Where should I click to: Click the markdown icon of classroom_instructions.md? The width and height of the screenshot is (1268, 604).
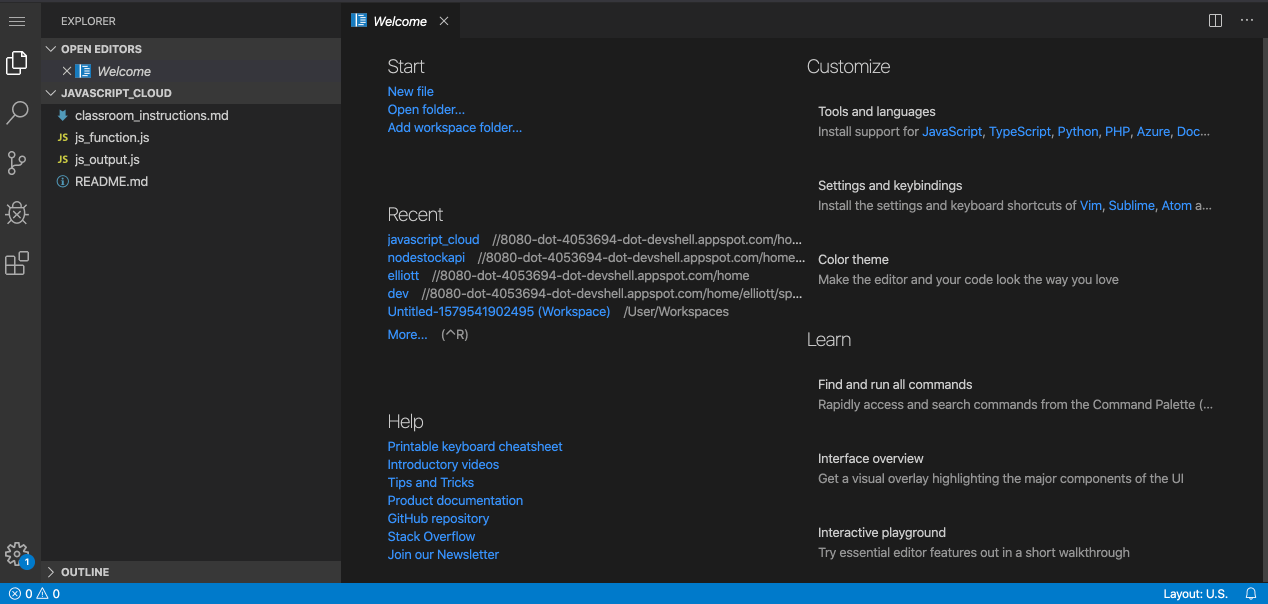(x=63, y=115)
